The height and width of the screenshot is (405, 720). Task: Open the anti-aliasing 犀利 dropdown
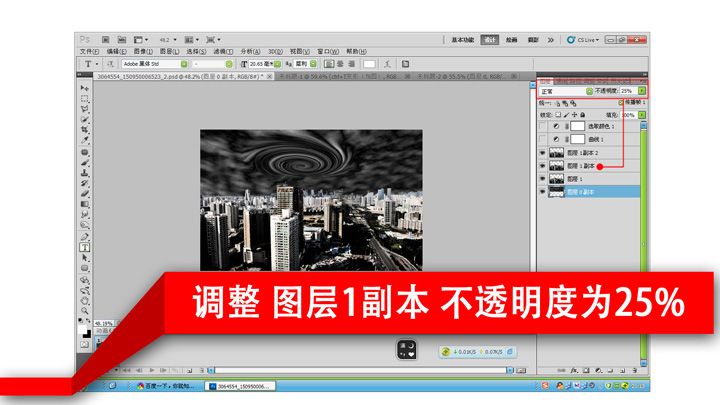(314, 64)
